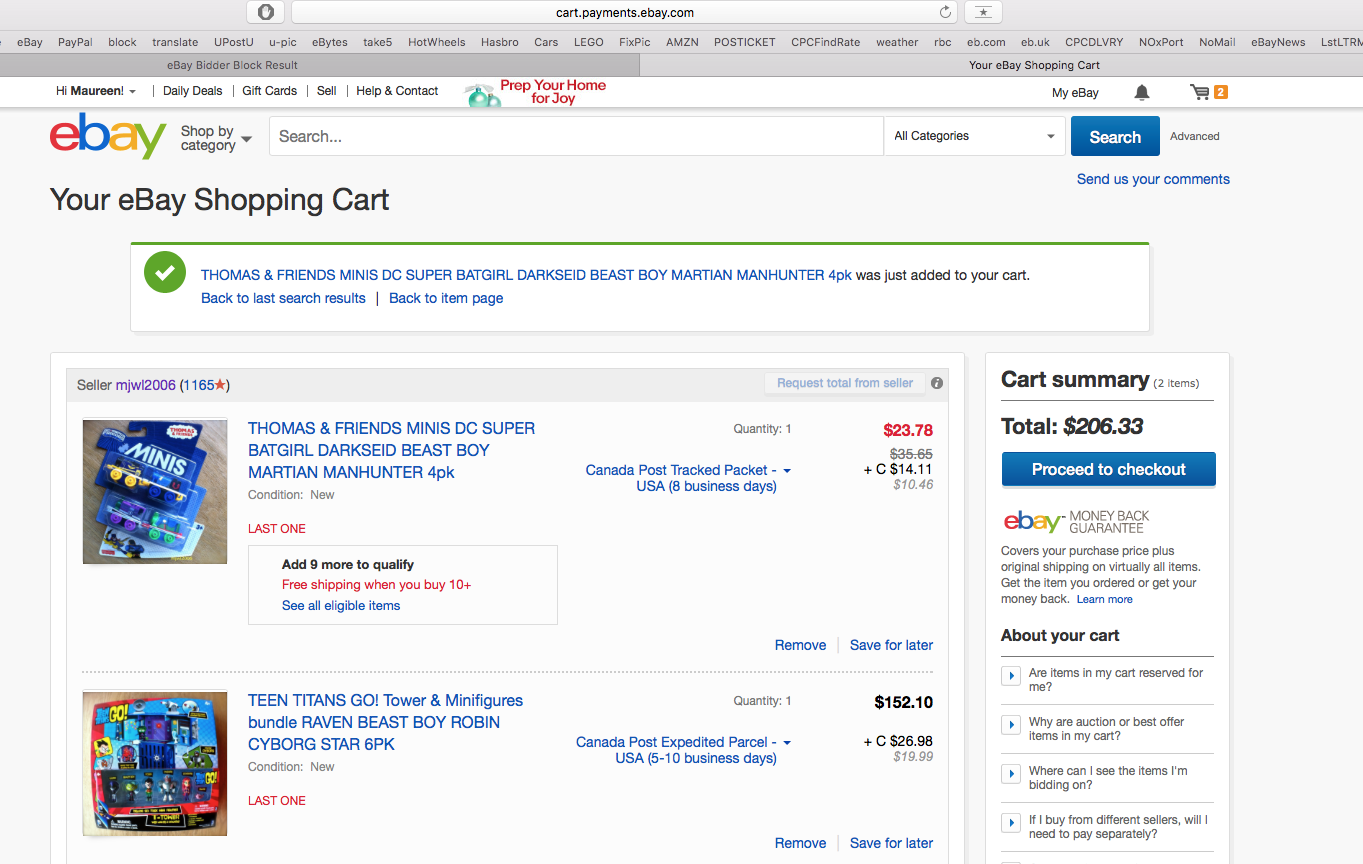Click the info icon beside Request total

937,383
